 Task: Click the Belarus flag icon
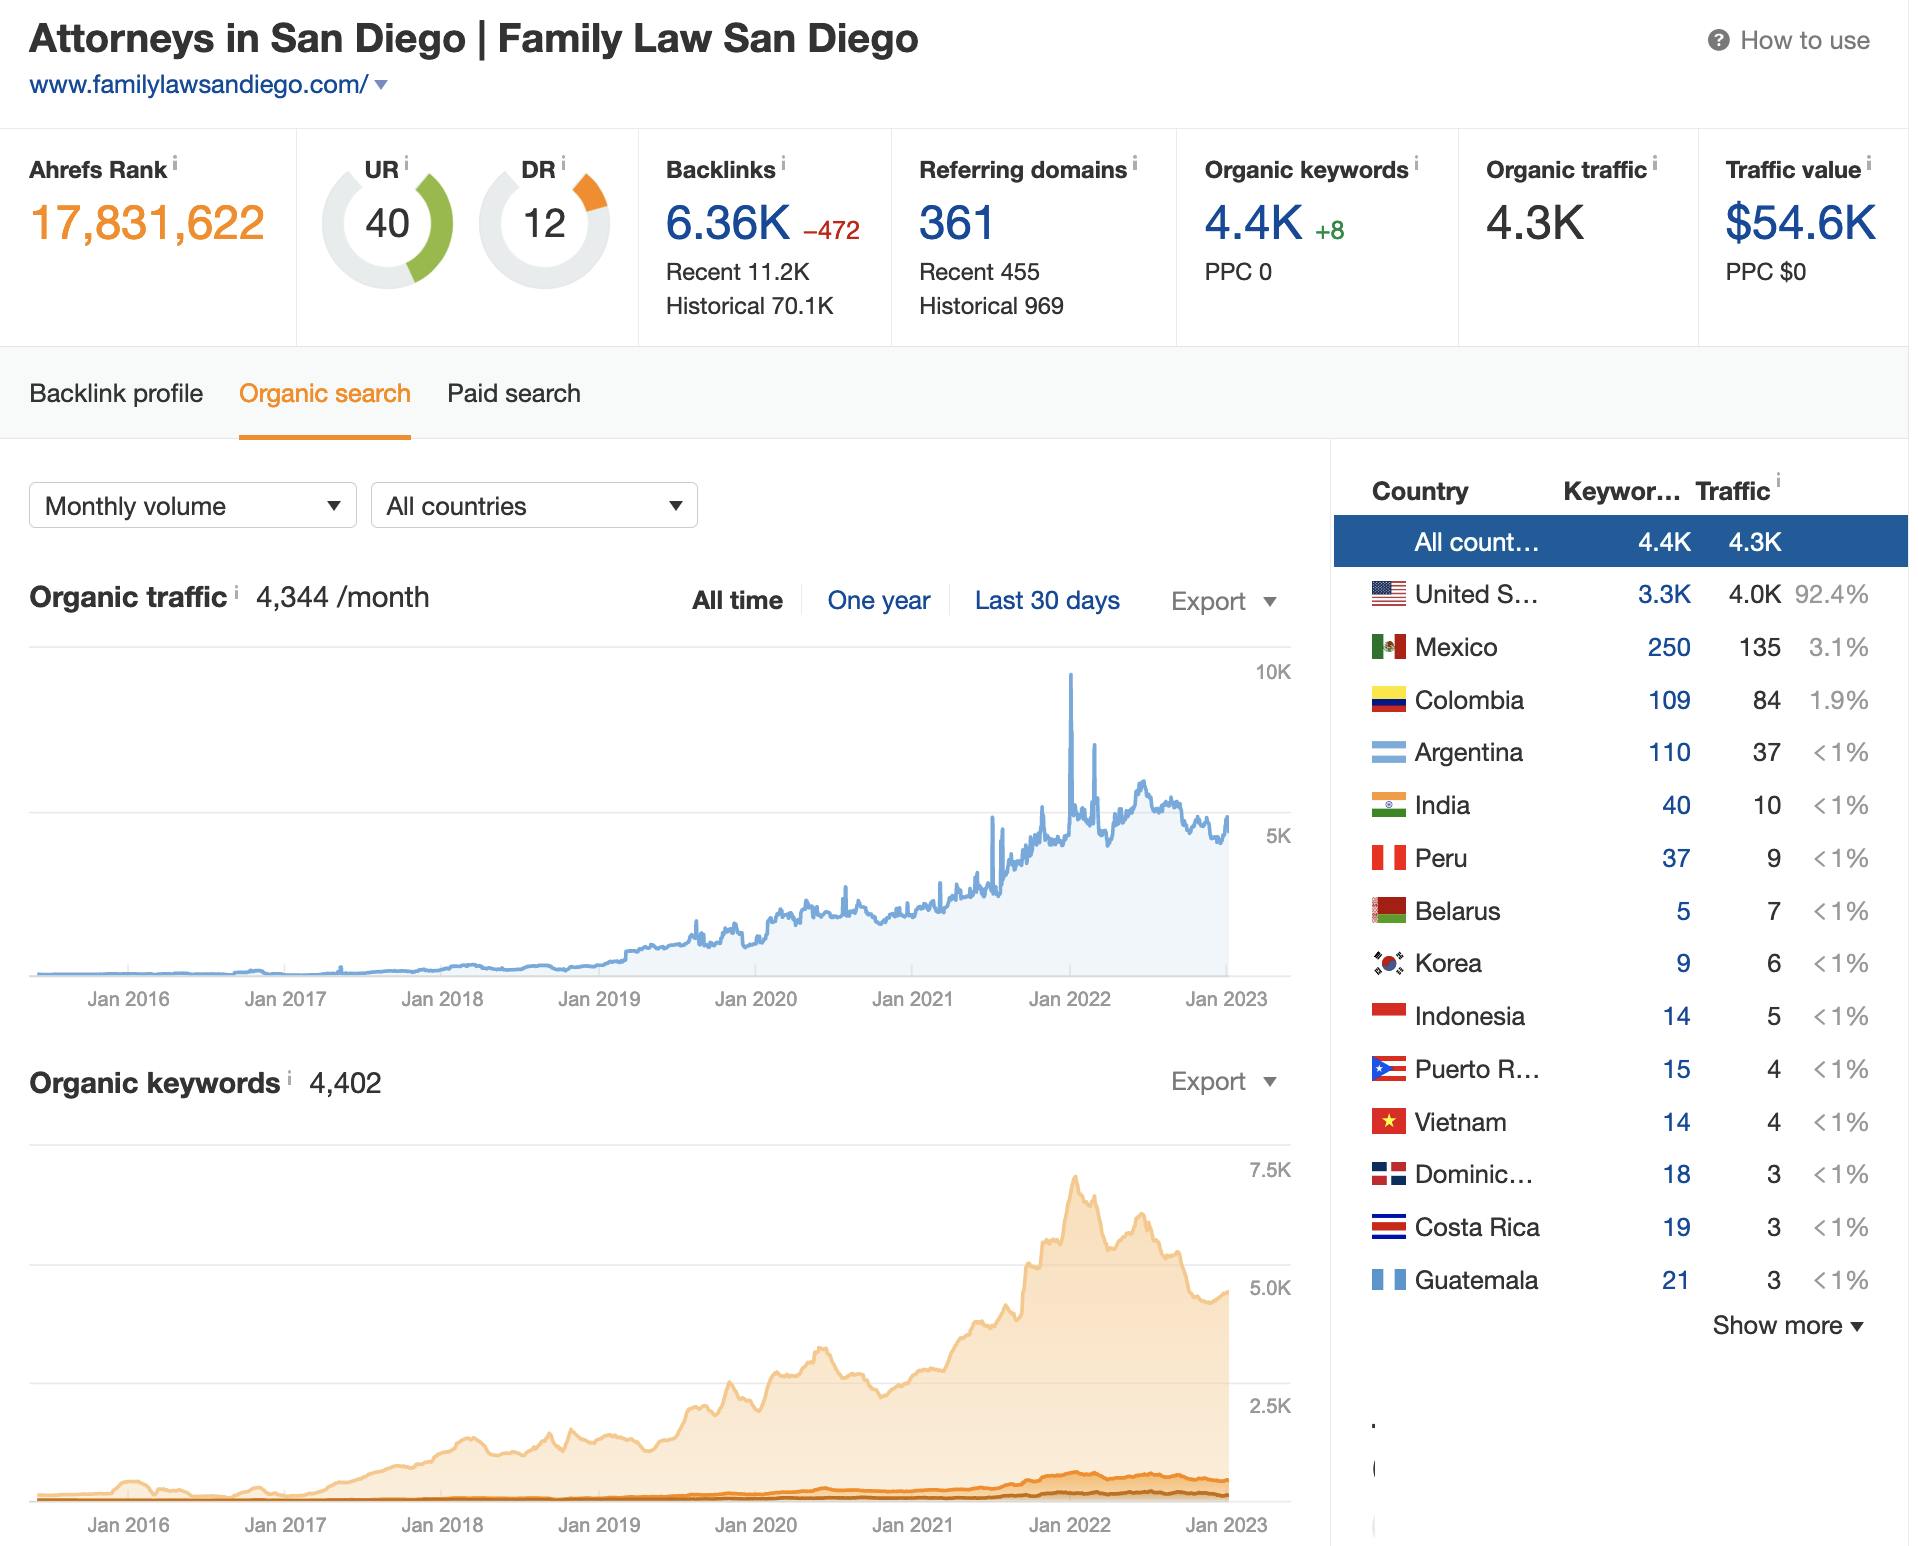click(1388, 911)
